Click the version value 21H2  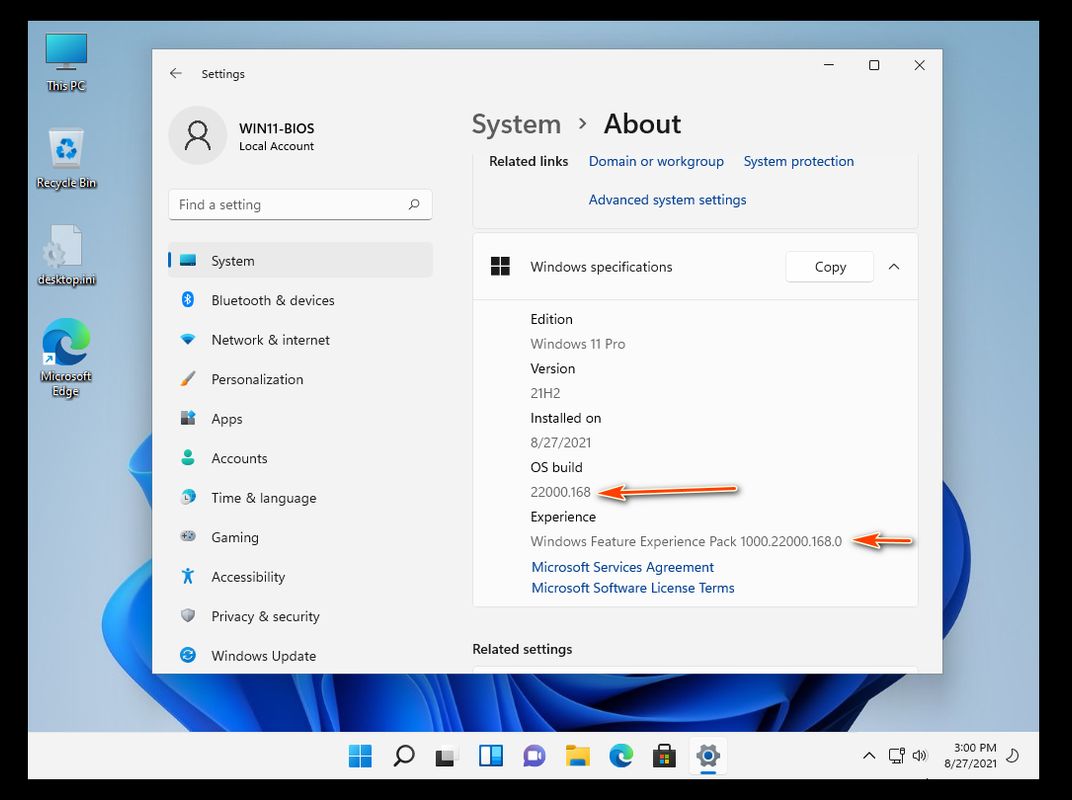tap(546, 393)
